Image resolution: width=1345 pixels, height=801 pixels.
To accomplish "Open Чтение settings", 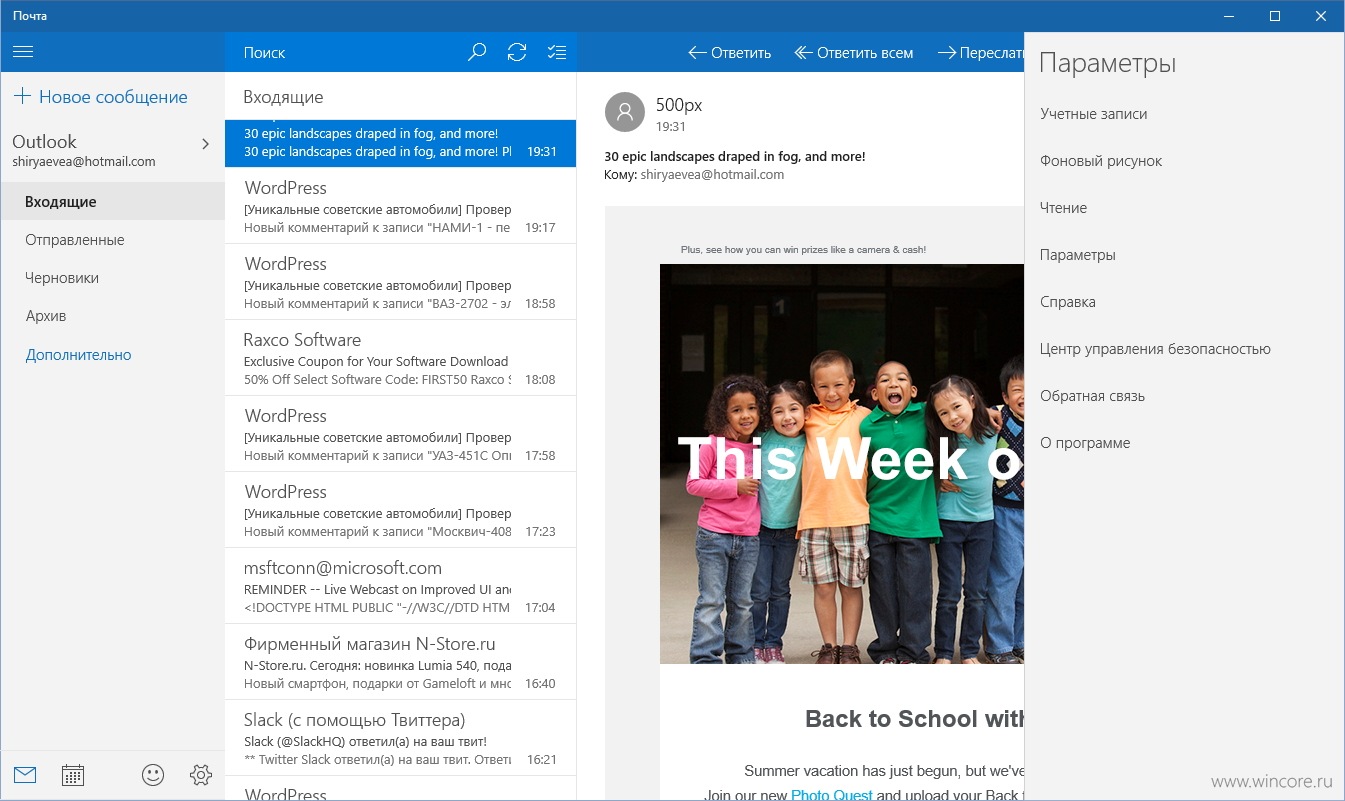I will 1063,208.
